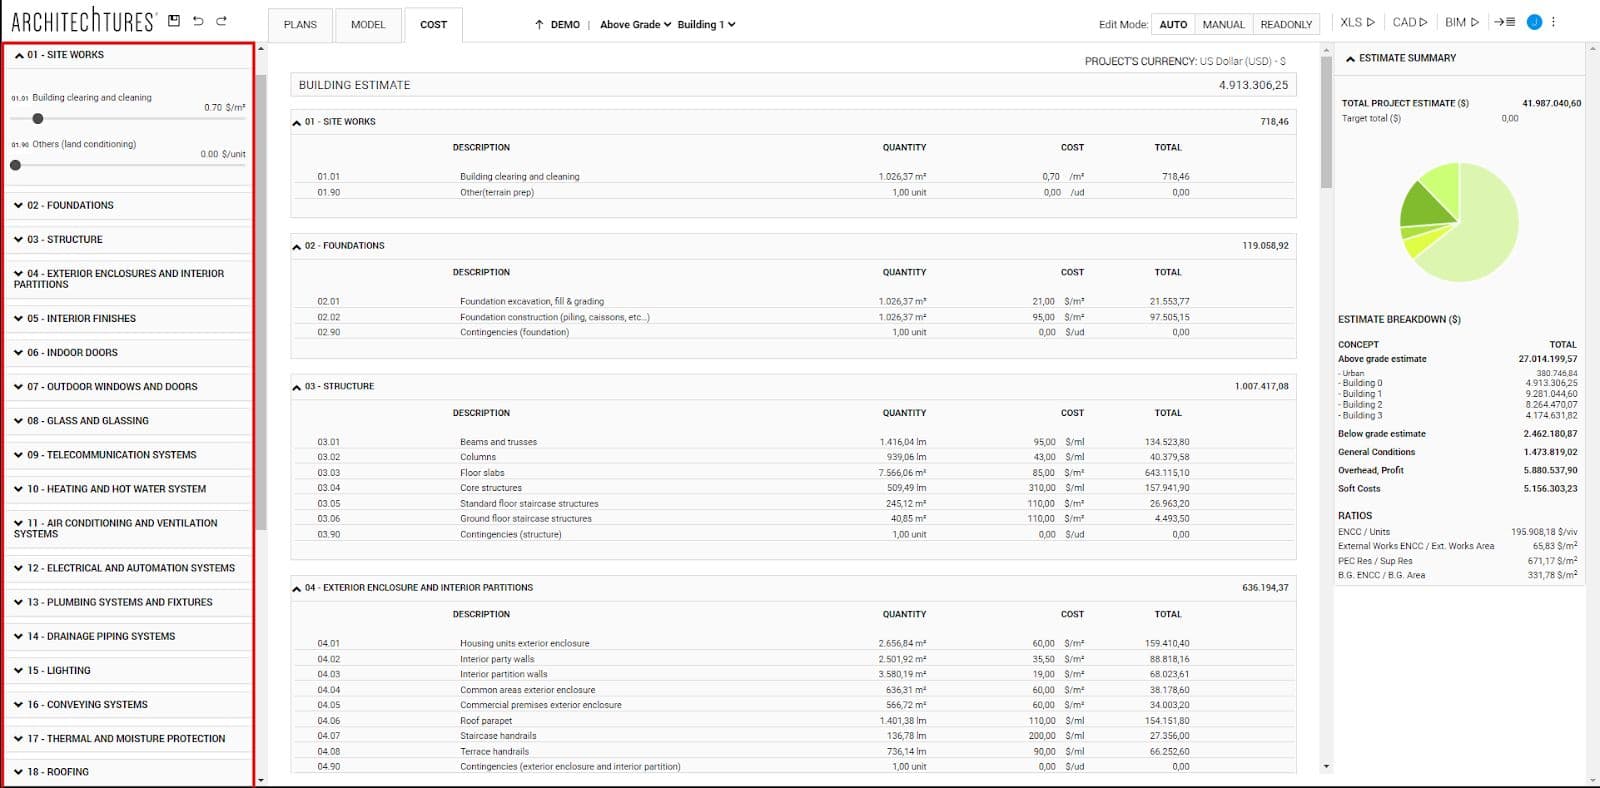Screen dimensions: 1600x788
Task: Click the 95,00 cost for Beams and trusses
Action: (1043, 442)
